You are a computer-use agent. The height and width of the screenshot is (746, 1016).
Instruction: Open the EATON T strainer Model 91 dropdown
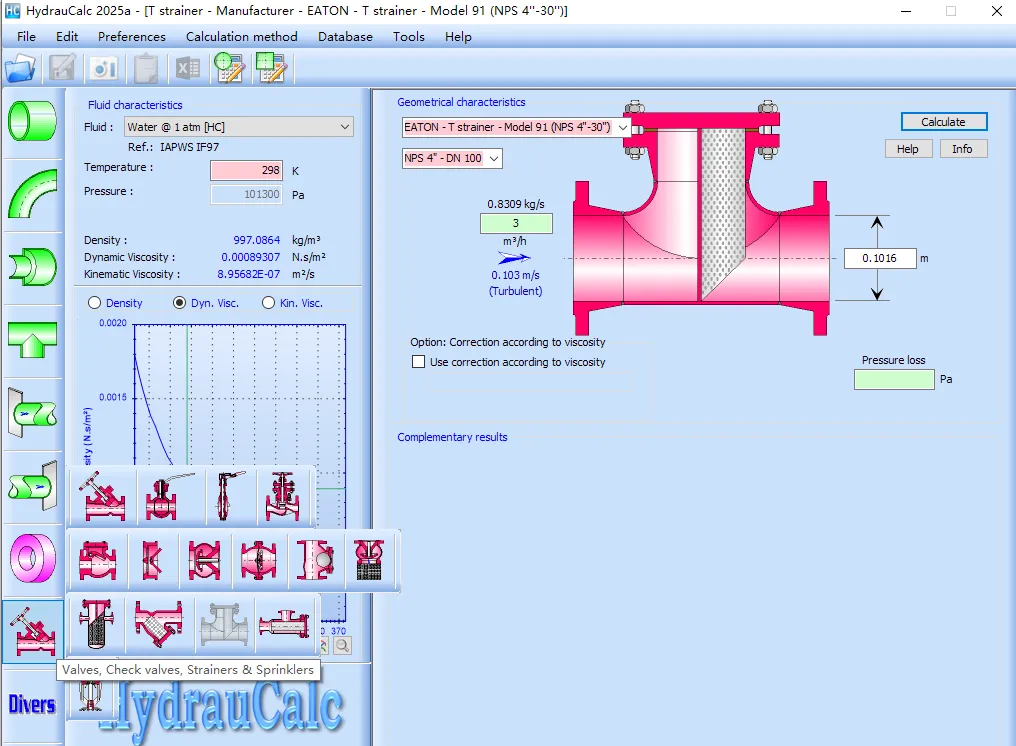pos(516,127)
